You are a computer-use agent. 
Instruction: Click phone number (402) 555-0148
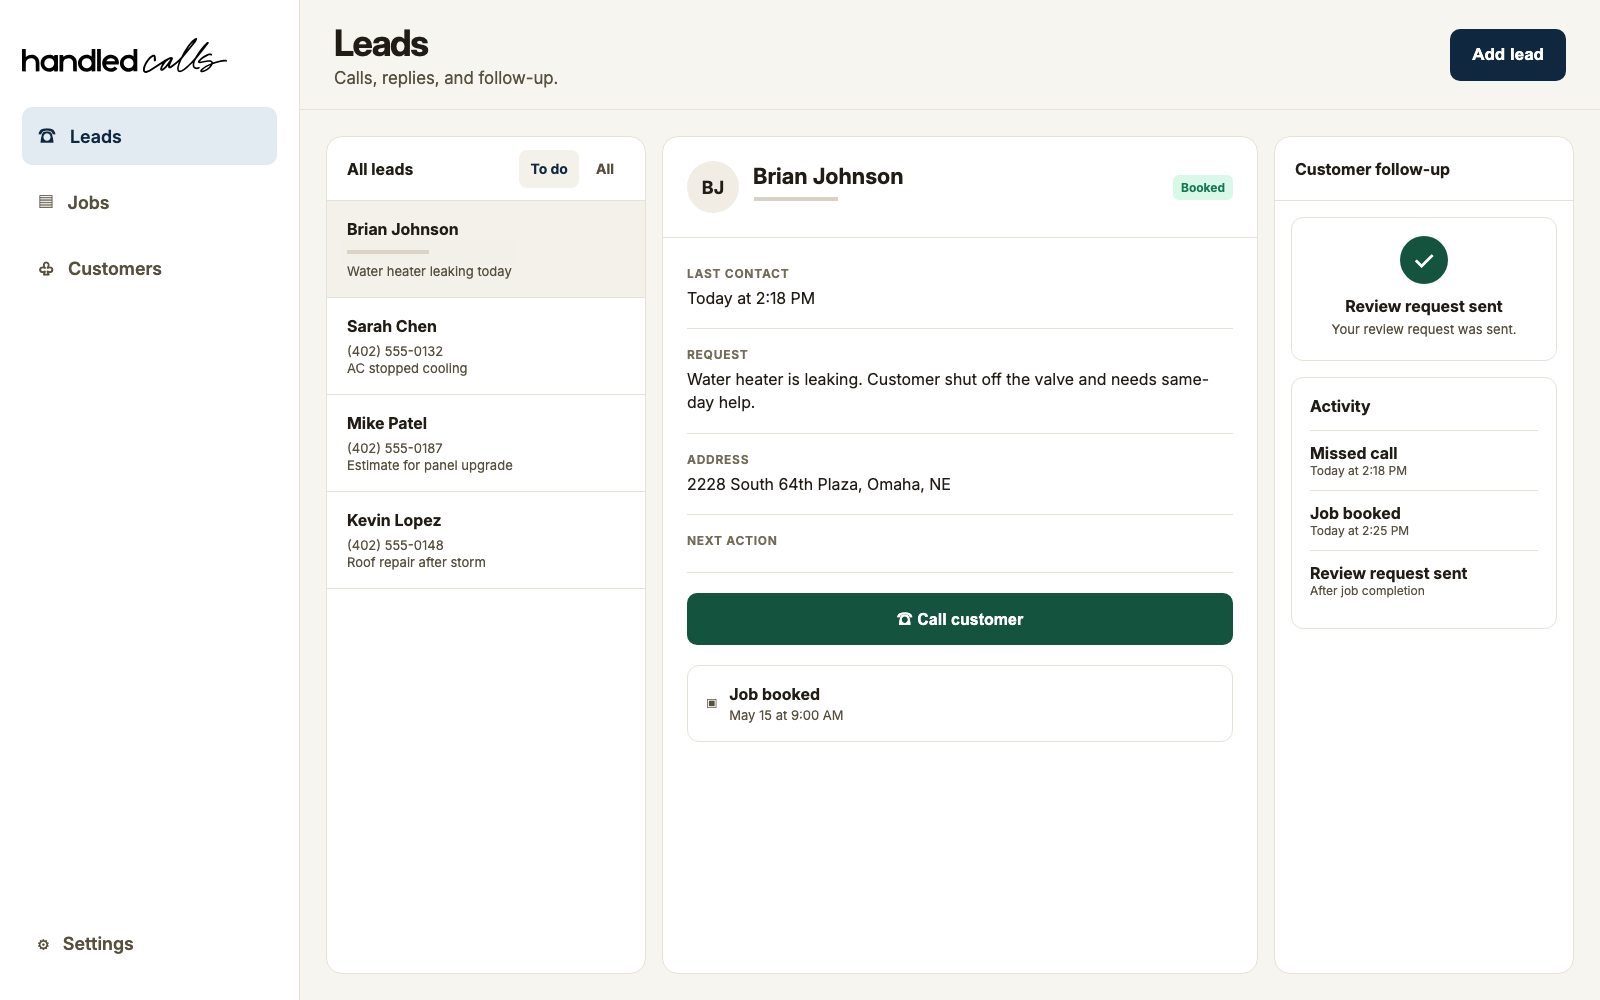pos(395,545)
